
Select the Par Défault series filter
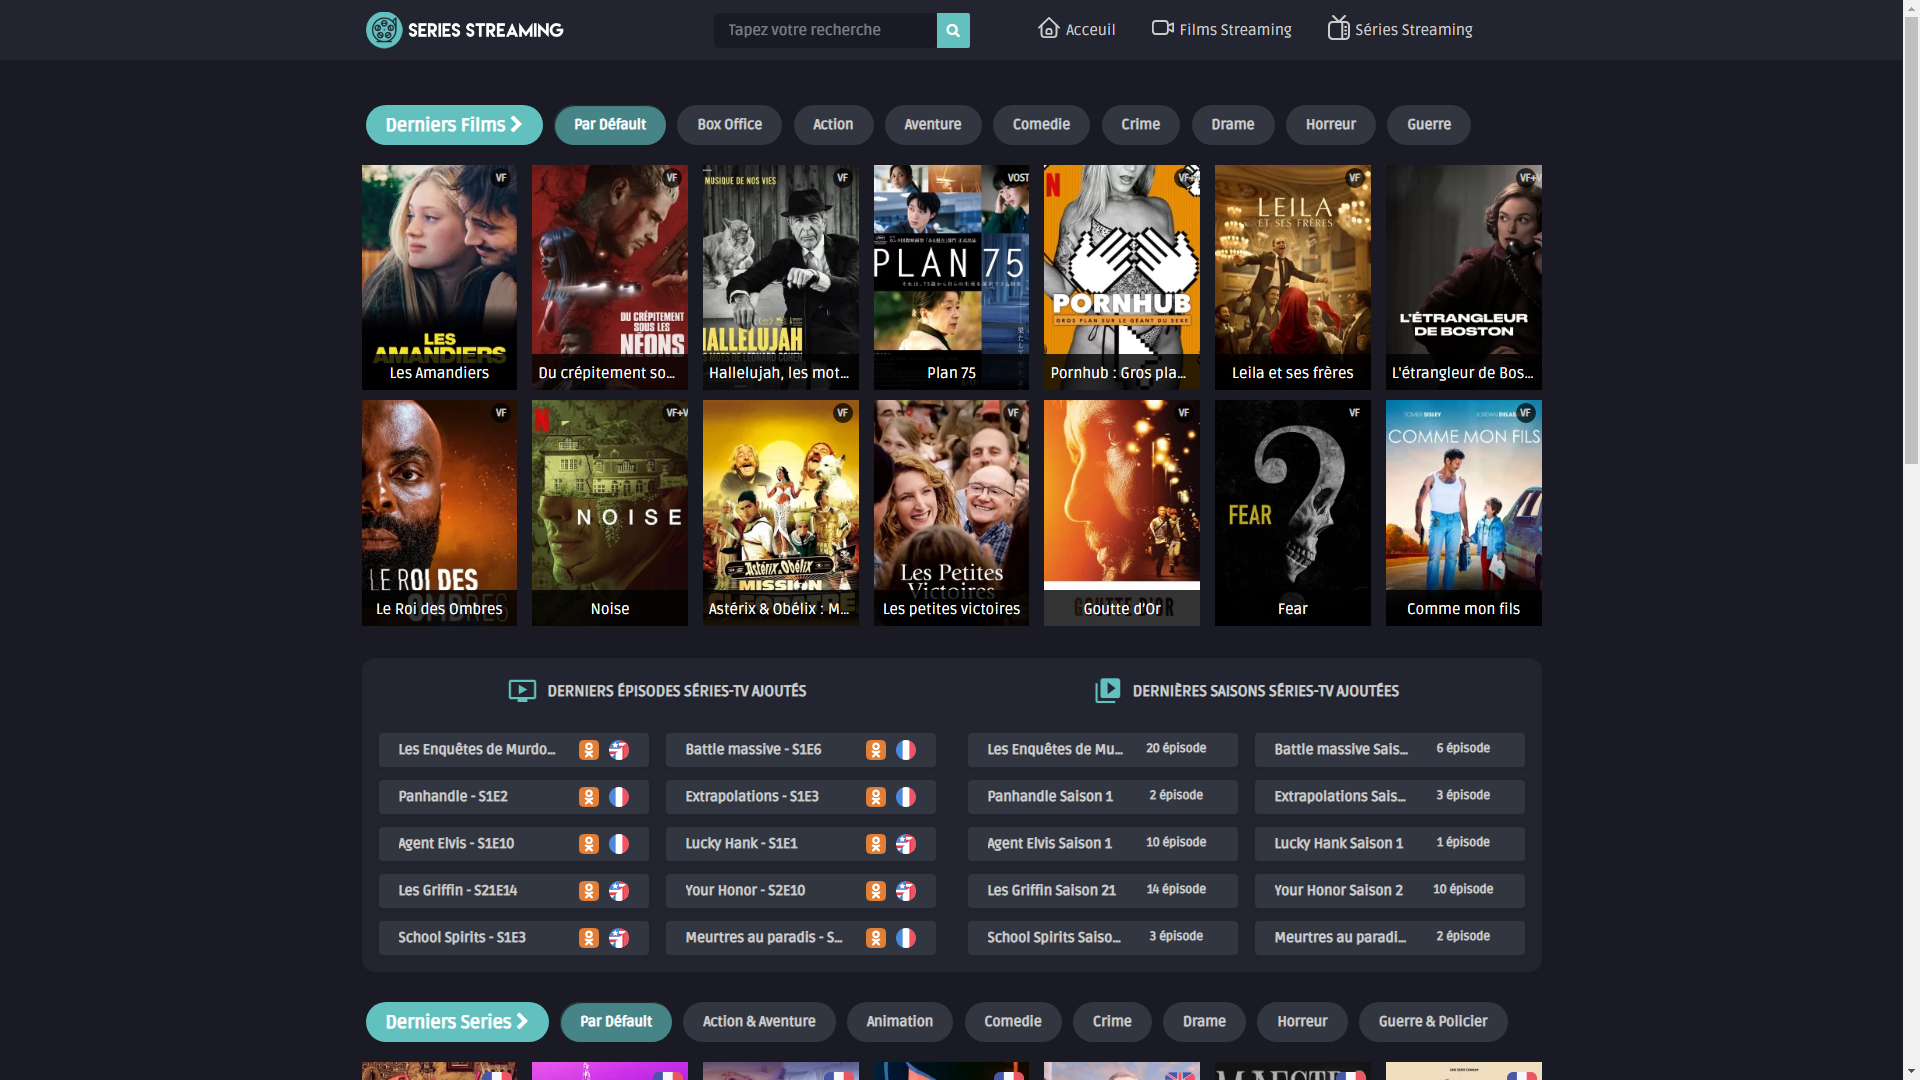click(616, 1022)
